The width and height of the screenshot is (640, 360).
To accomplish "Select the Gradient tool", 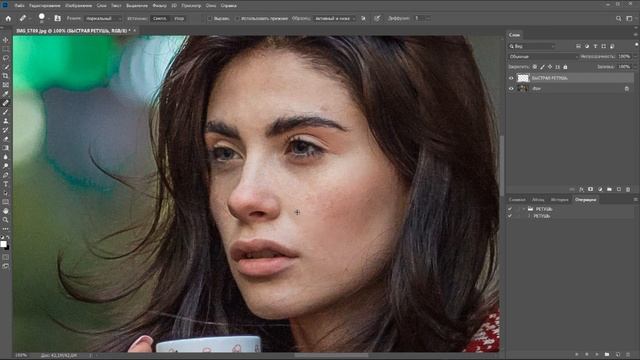I will point(5,148).
